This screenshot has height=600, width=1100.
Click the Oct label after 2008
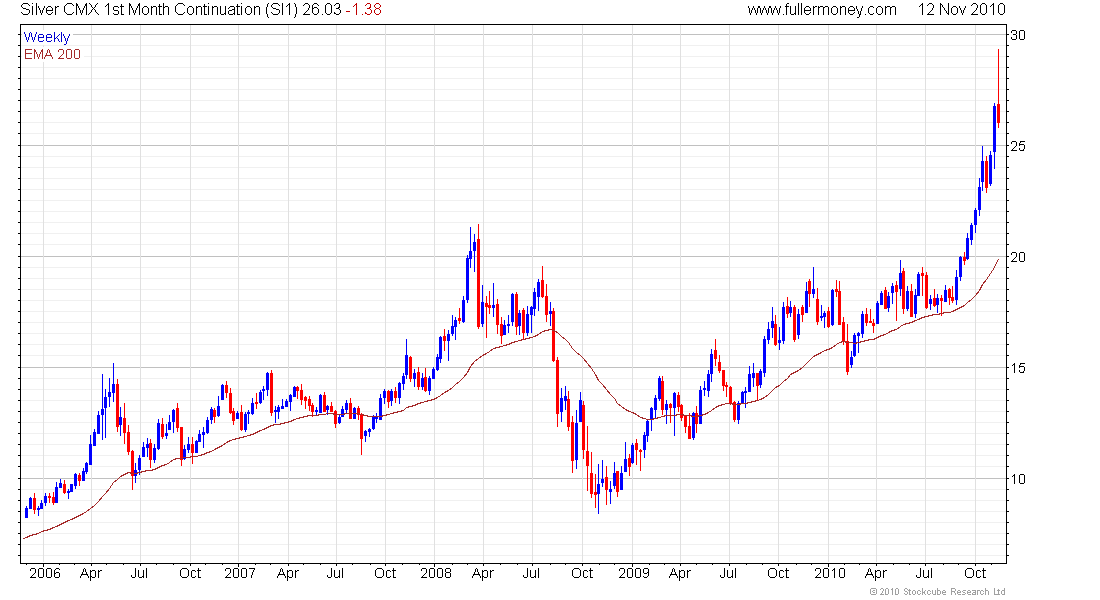point(582,573)
